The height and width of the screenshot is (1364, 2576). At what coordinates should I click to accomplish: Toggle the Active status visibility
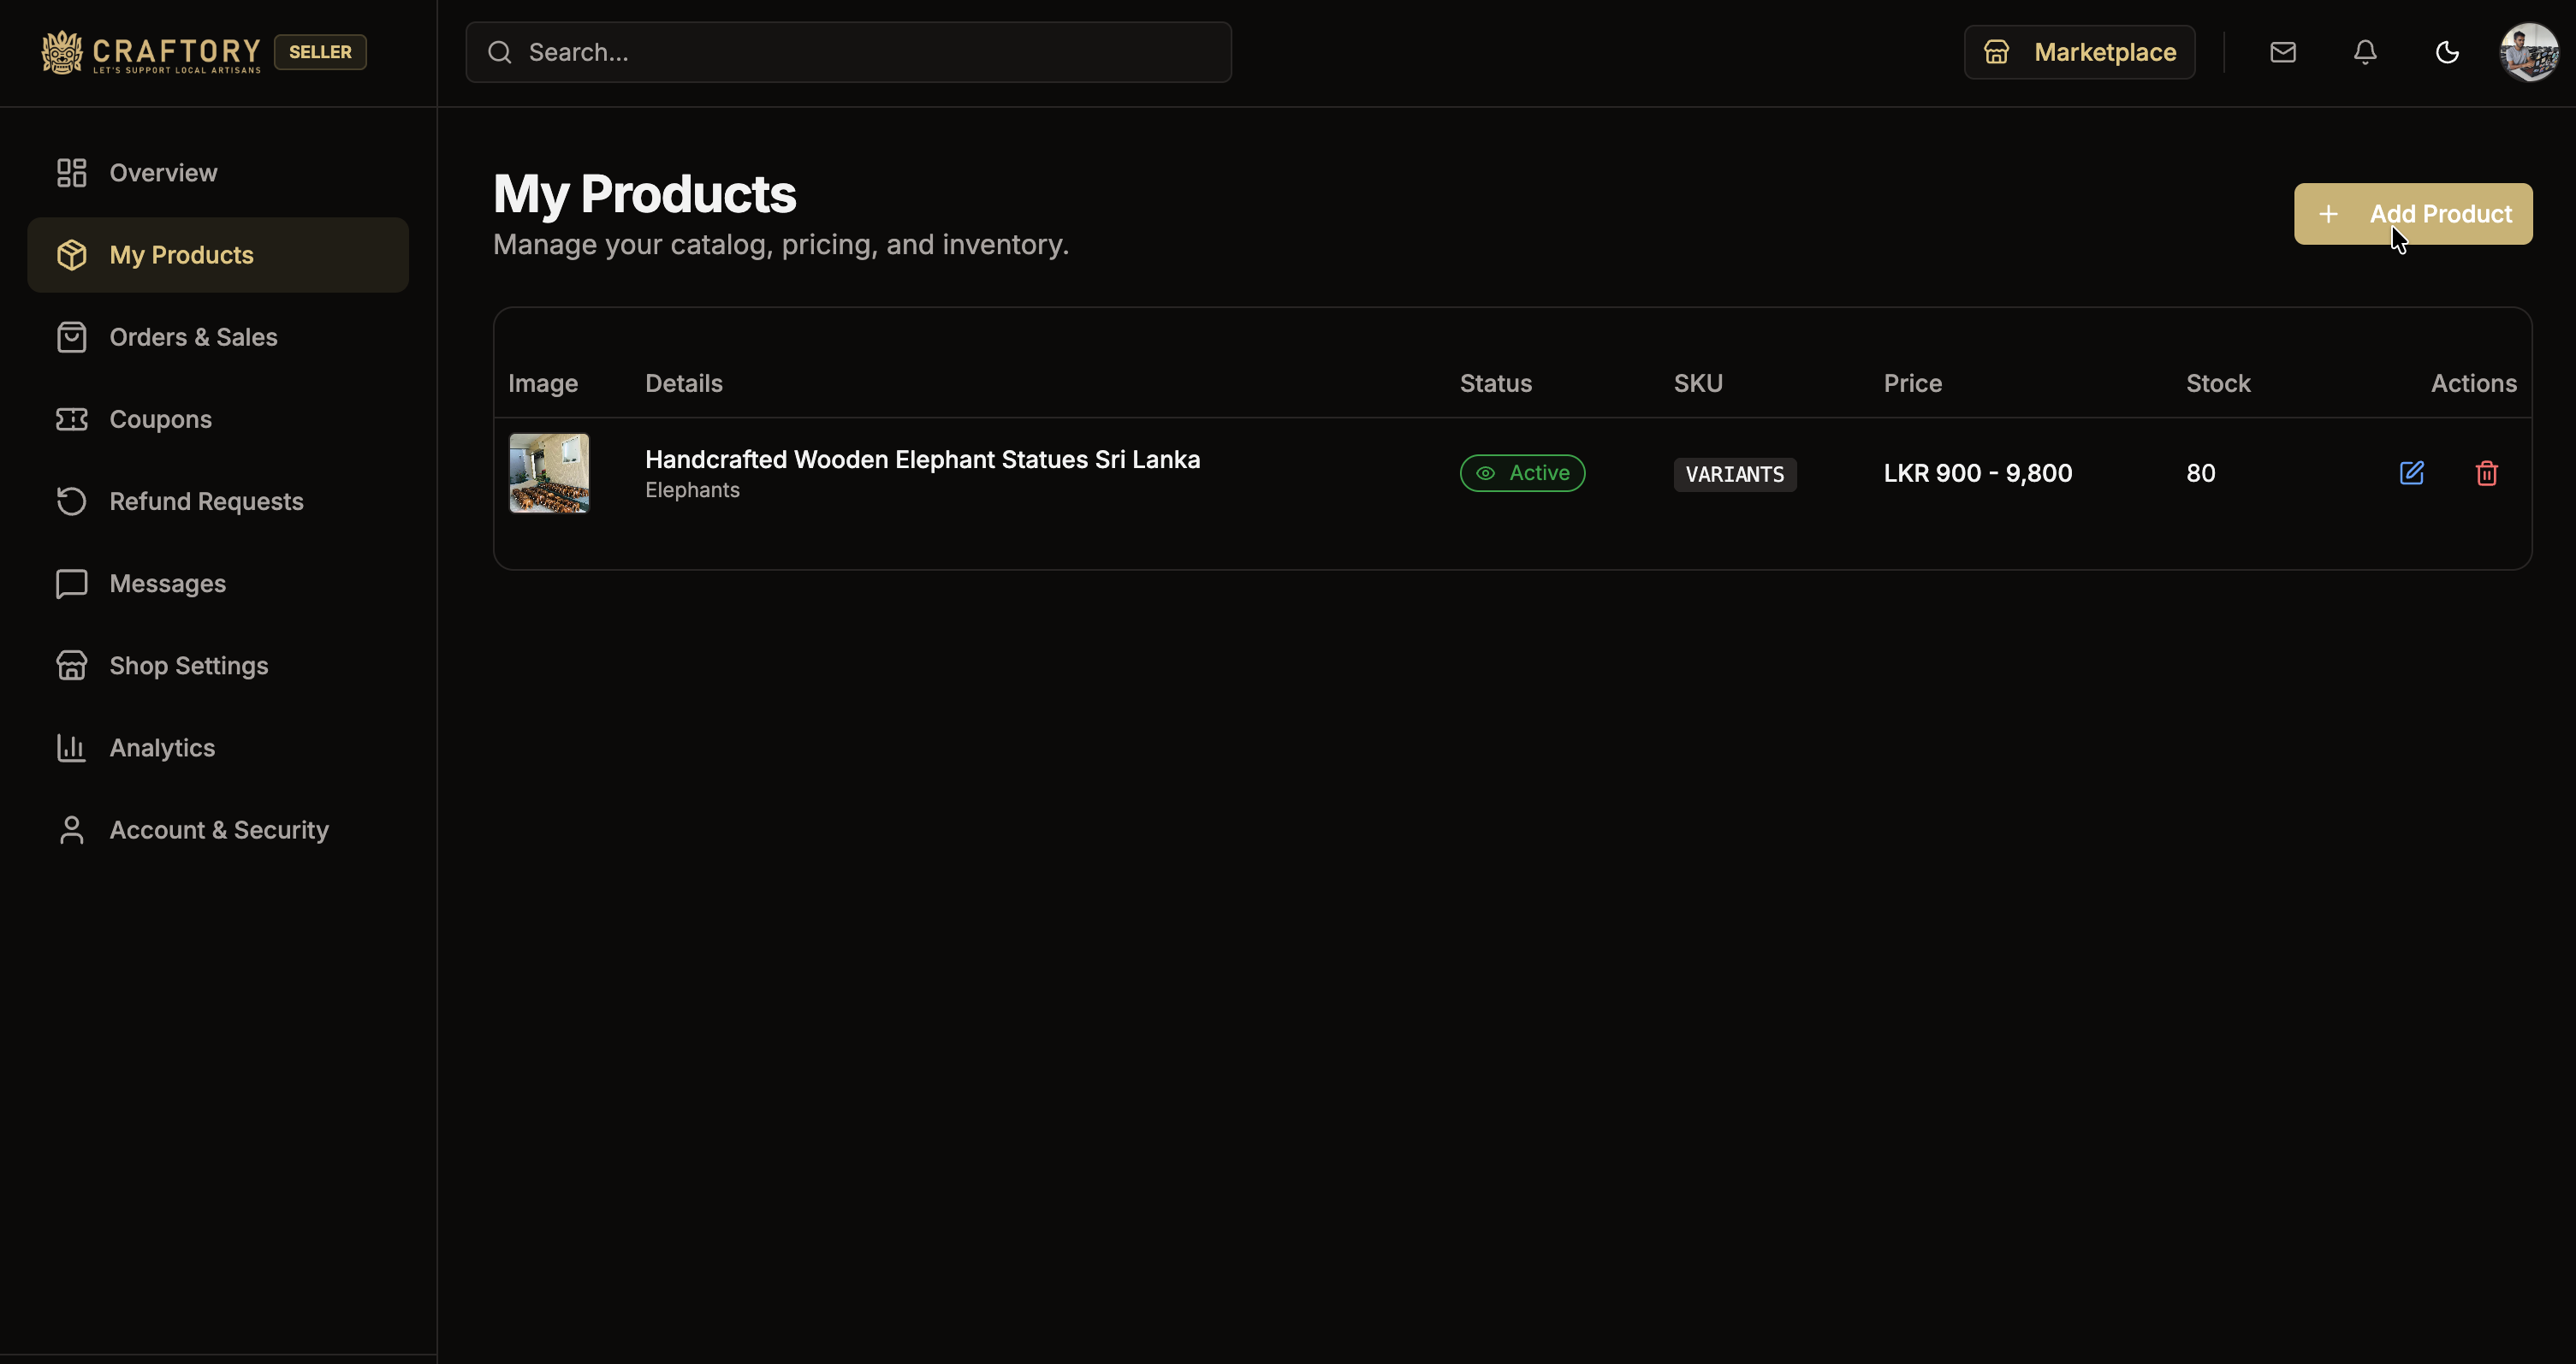[x=1522, y=473]
